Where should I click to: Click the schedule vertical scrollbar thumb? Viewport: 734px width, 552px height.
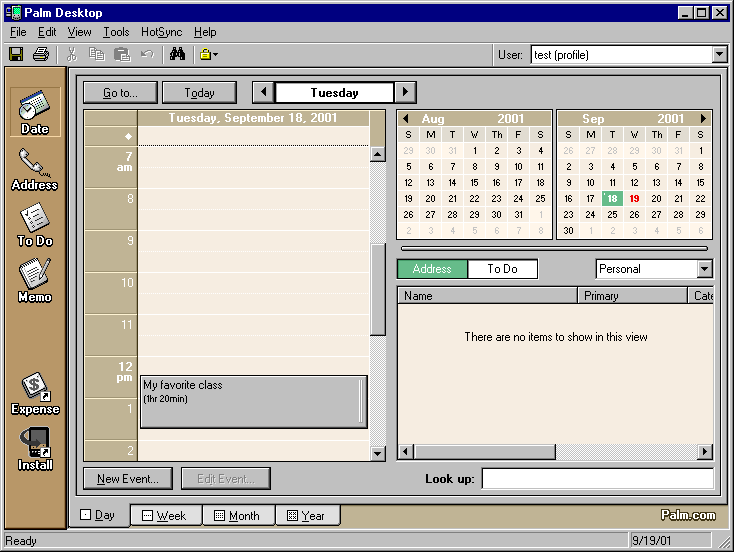pyautogui.click(x=377, y=289)
